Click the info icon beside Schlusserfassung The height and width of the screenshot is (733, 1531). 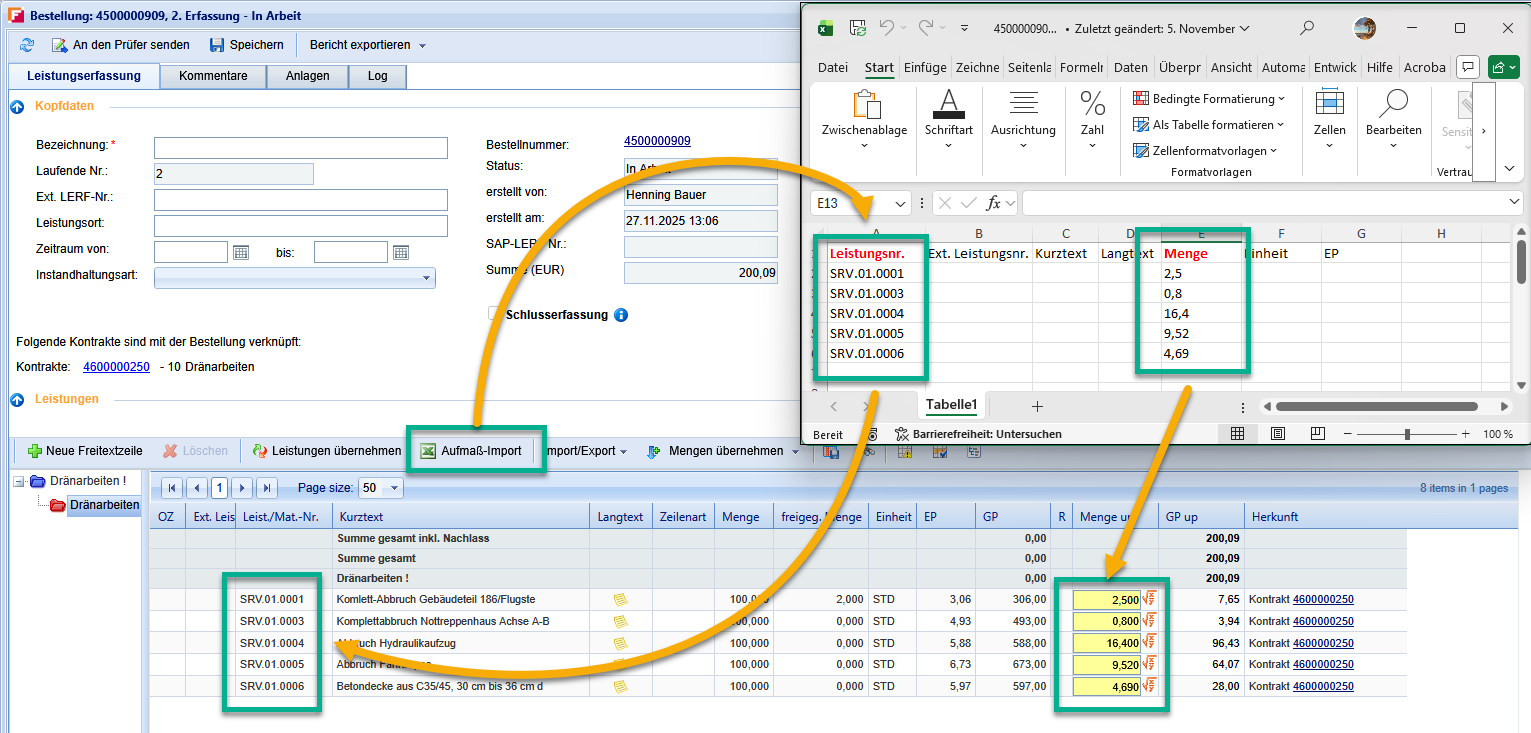point(620,315)
